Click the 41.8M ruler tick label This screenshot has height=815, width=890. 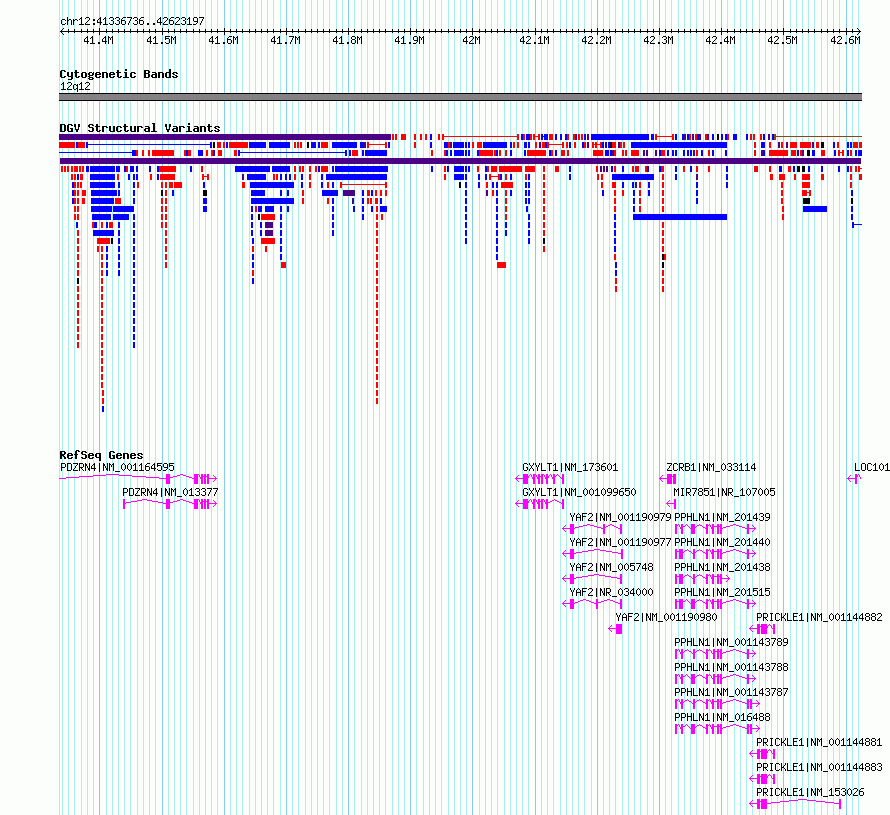(347, 40)
